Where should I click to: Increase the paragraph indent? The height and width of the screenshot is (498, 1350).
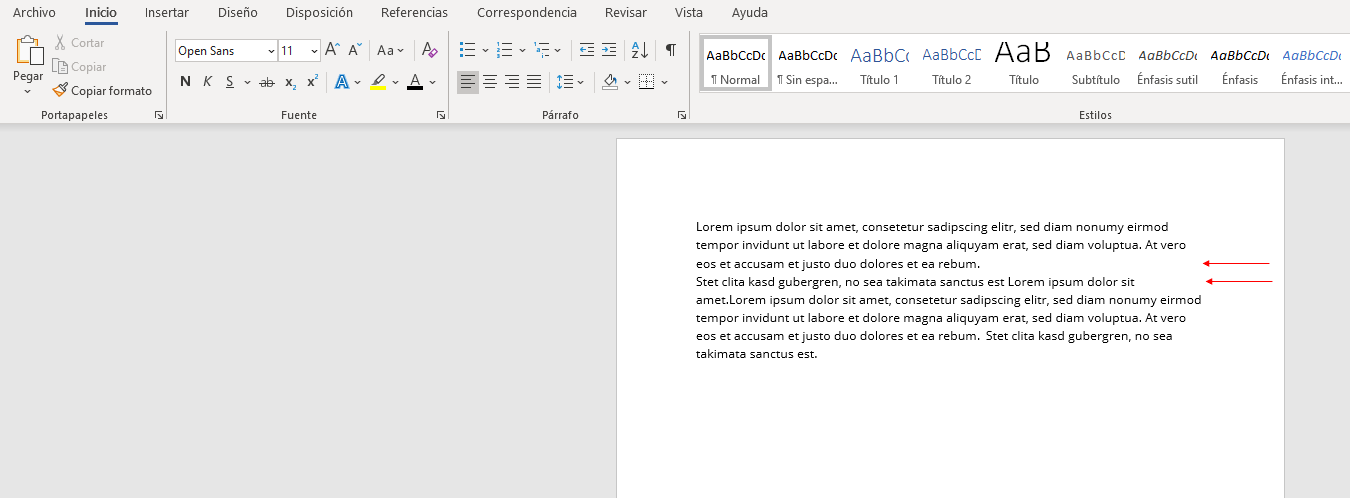pos(609,50)
